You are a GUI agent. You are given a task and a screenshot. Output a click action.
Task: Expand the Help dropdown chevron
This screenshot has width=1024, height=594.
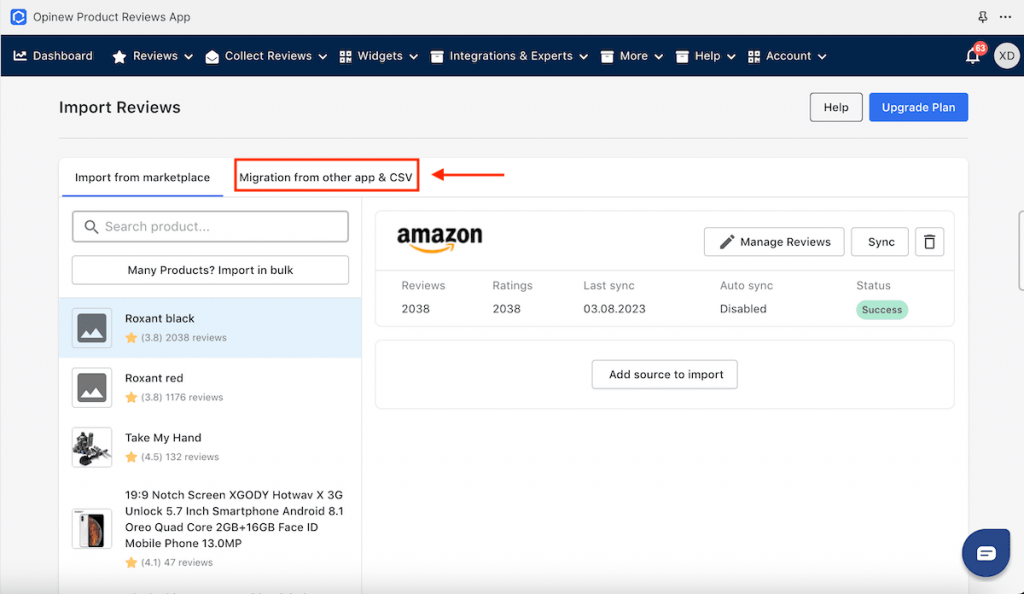[731, 57]
